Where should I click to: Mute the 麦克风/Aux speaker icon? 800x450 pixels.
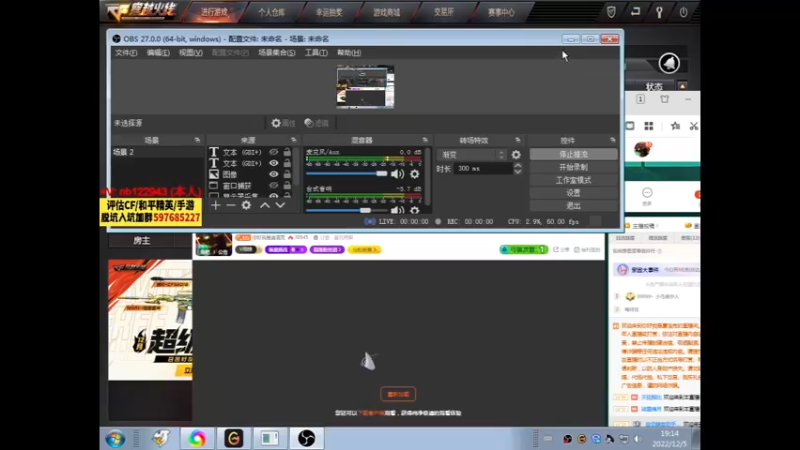pos(397,174)
